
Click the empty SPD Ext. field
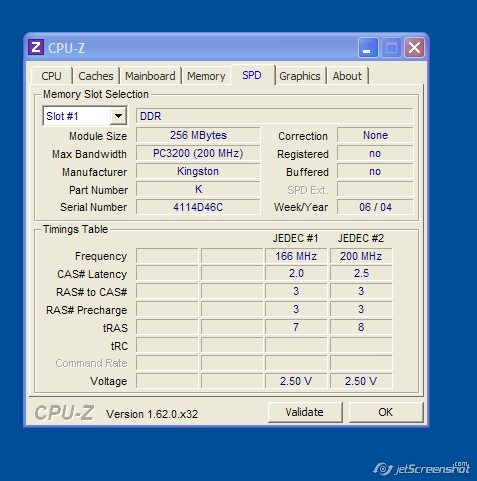tap(375, 189)
